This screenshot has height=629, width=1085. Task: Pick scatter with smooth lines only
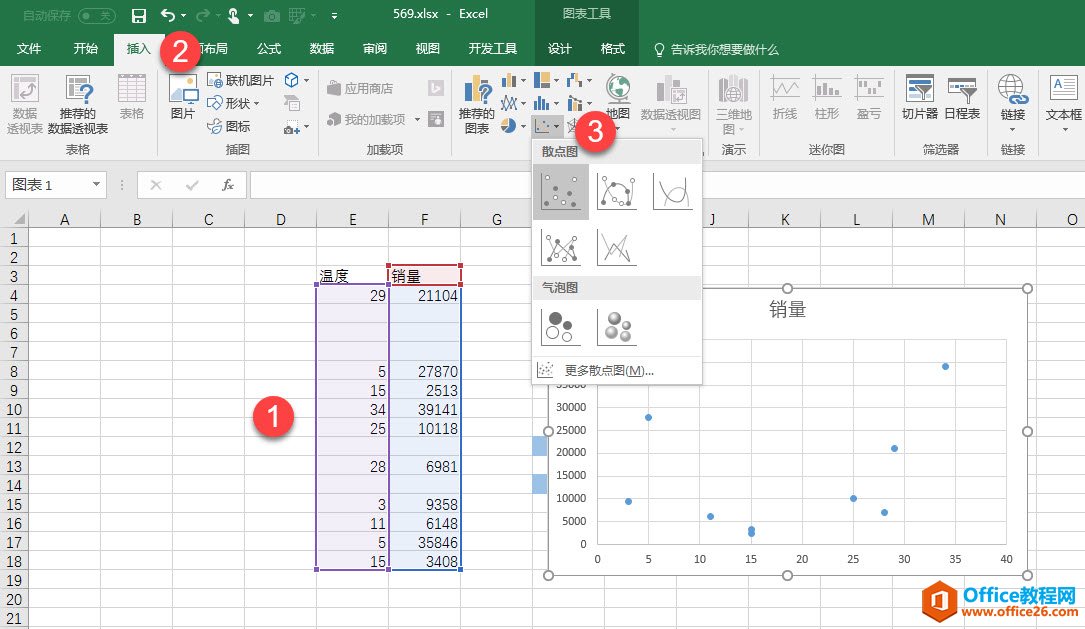[672, 192]
